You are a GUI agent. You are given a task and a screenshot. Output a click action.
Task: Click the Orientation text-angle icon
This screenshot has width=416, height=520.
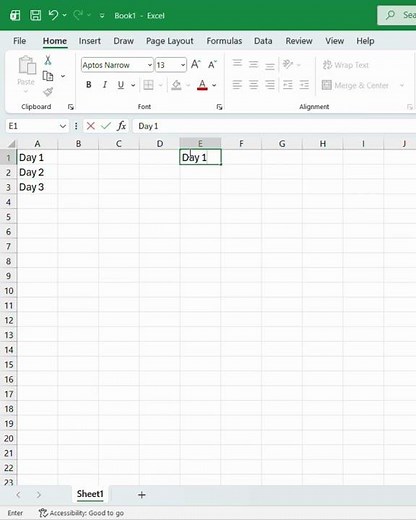(x=288, y=64)
